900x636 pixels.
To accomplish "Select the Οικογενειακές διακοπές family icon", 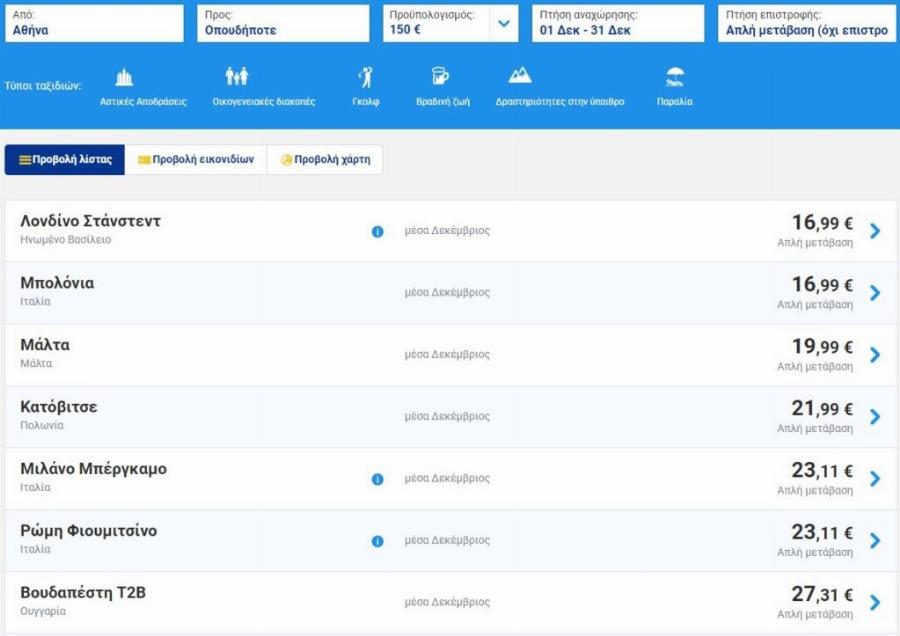I will 236,78.
